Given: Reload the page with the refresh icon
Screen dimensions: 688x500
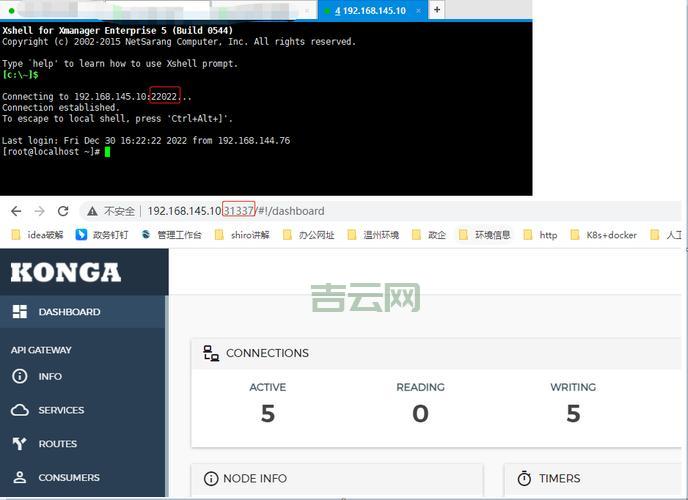Looking at the screenshot, I should tap(63, 211).
